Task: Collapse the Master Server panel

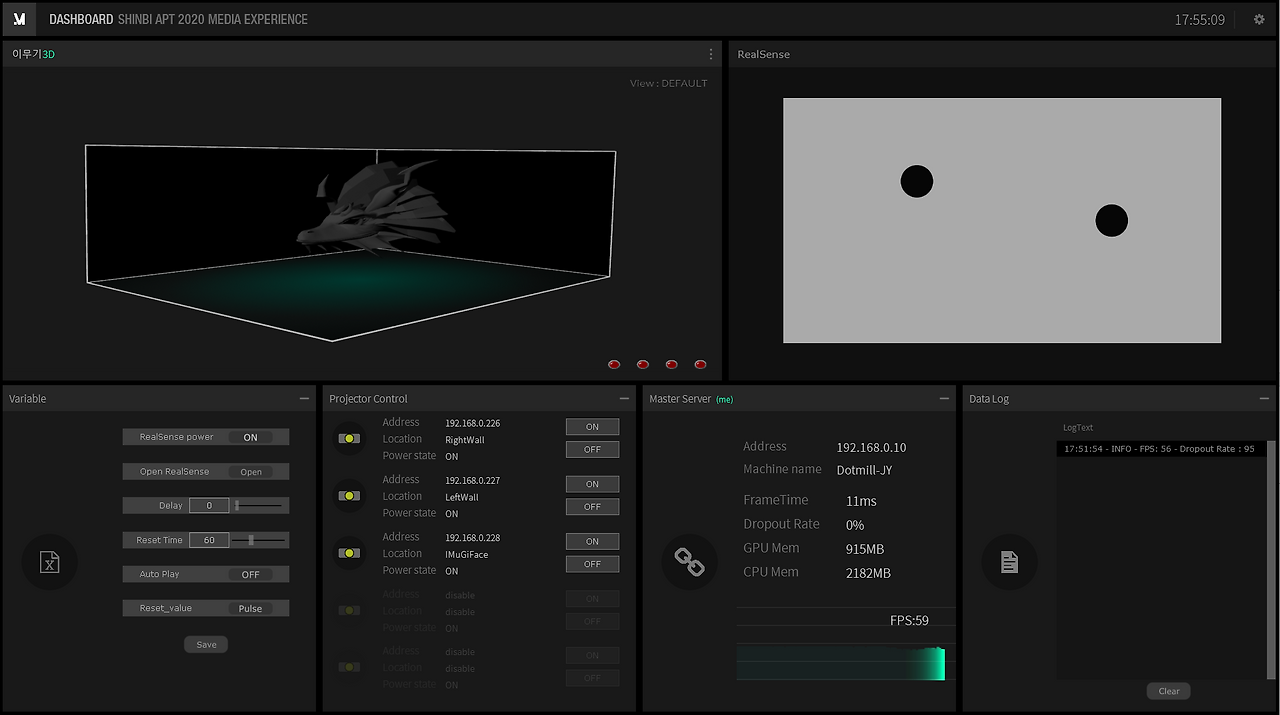Action: tap(943, 398)
